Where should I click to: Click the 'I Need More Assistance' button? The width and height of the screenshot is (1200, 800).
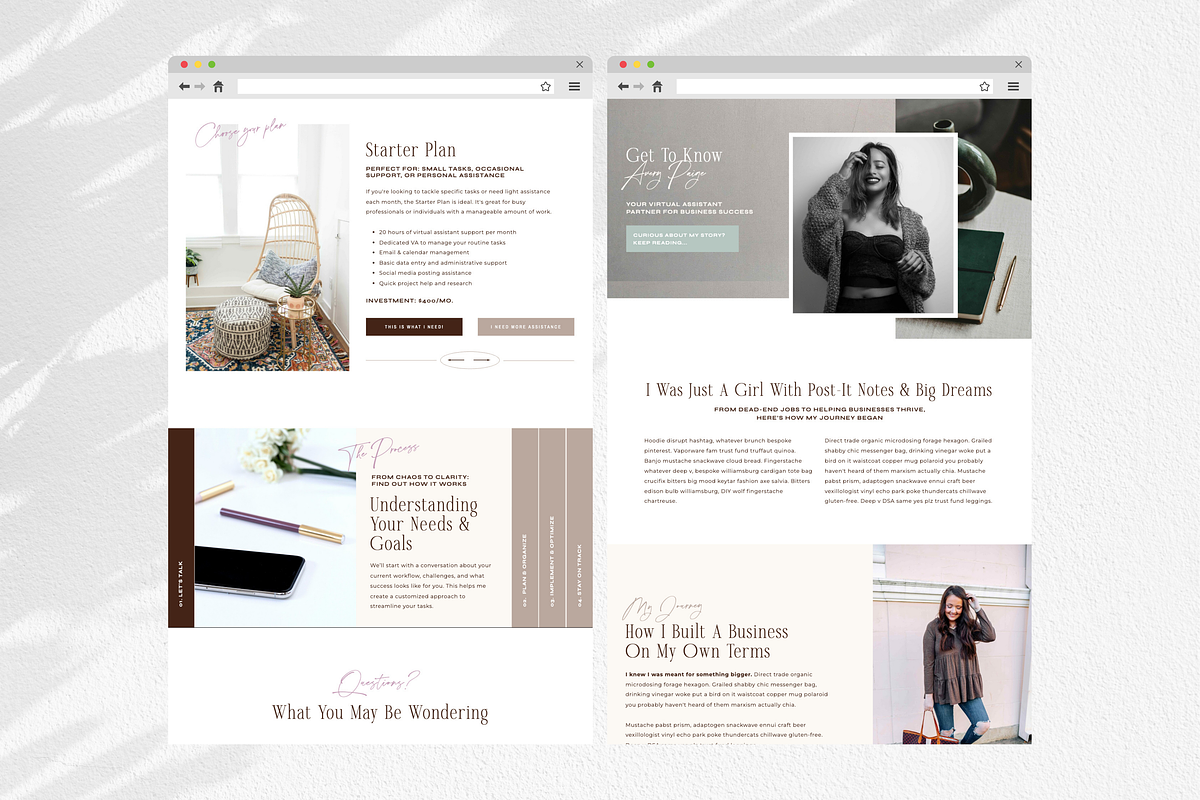coord(526,327)
